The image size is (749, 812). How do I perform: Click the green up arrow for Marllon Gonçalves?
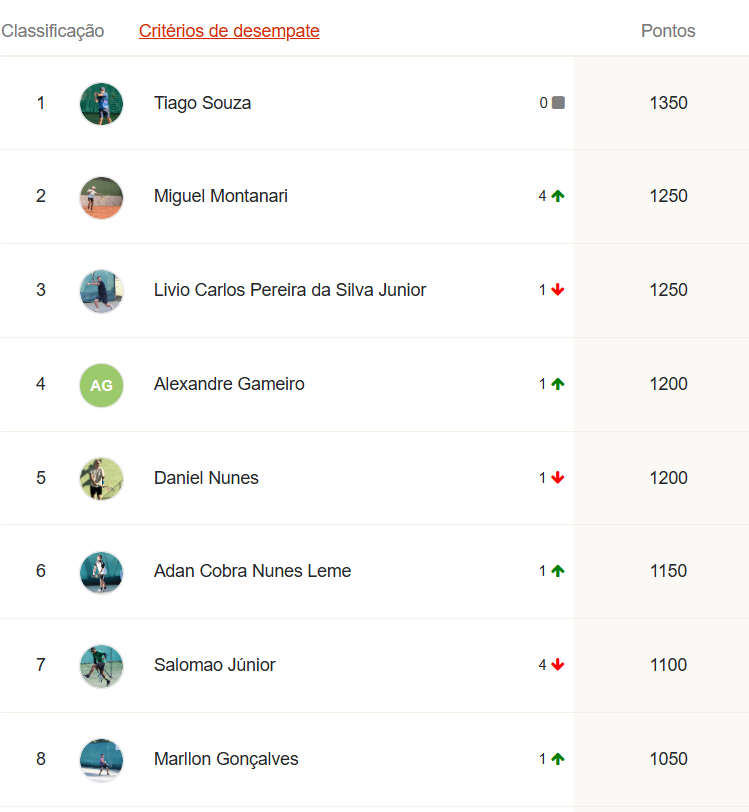tap(558, 759)
